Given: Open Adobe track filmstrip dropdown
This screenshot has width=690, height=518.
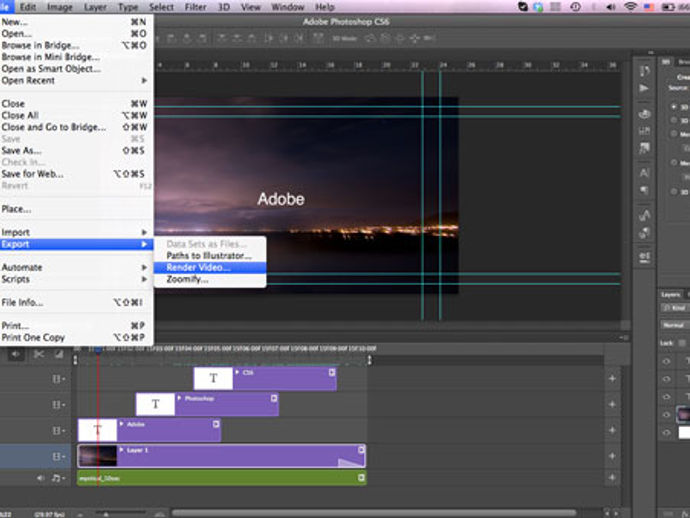Looking at the screenshot, I should tap(58, 430).
